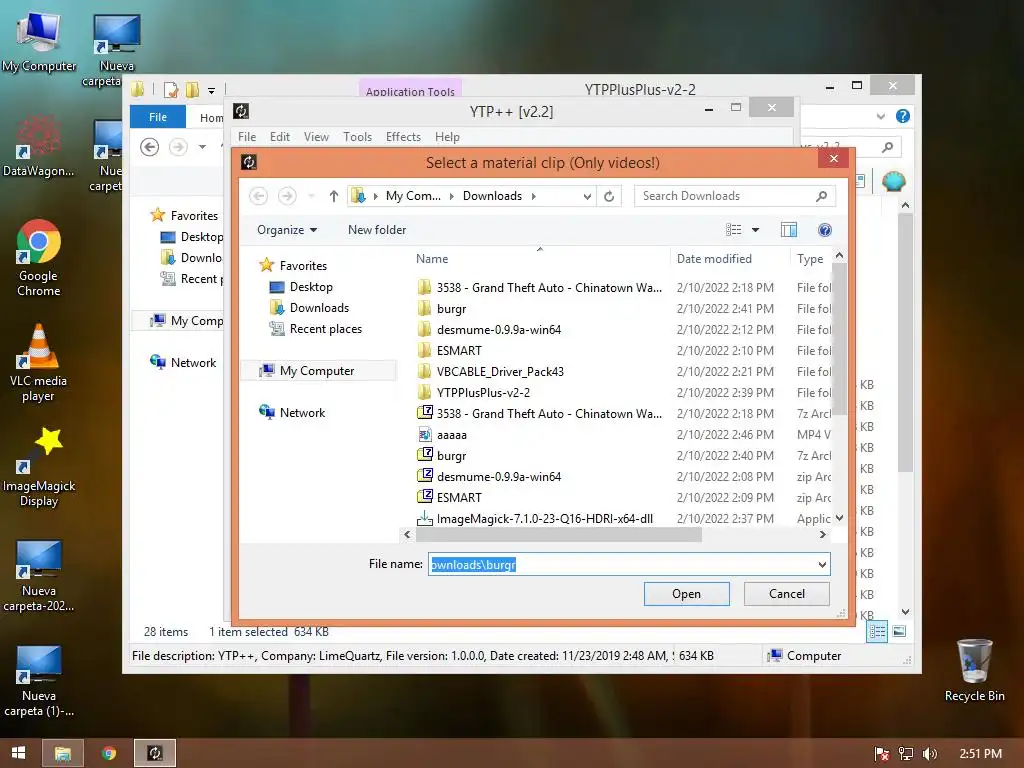Select the aaaaa MP4 video file
Image resolution: width=1024 pixels, height=768 pixels.
coord(451,434)
